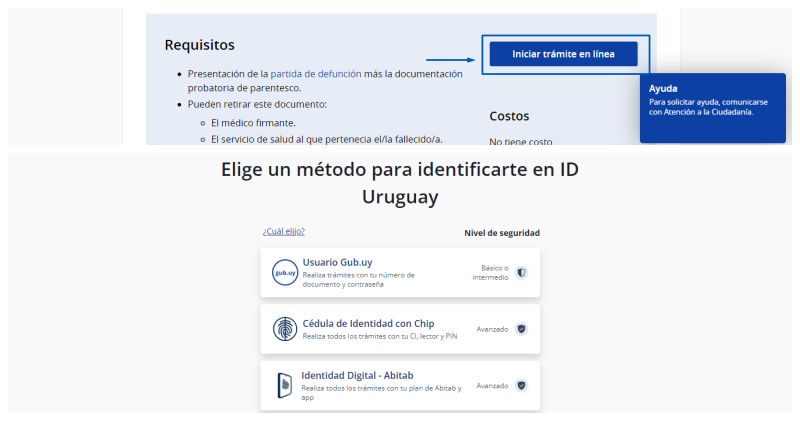Click the Abitab phone identity icon

click(x=285, y=385)
